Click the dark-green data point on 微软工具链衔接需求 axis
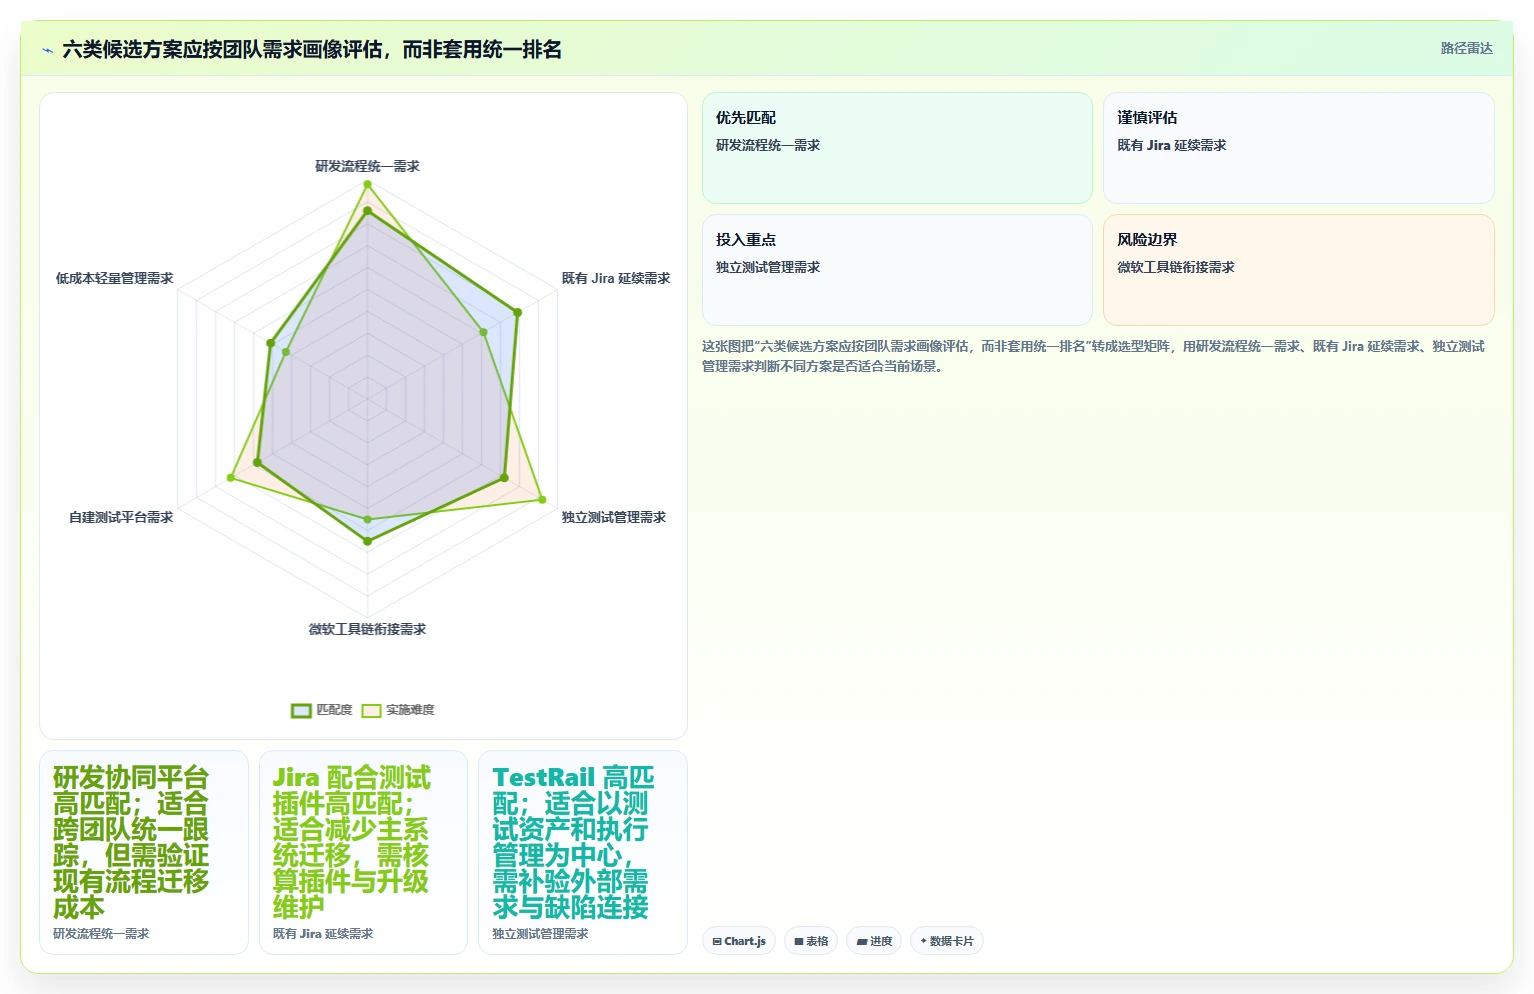The height and width of the screenshot is (994, 1534). (x=367, y=541)
